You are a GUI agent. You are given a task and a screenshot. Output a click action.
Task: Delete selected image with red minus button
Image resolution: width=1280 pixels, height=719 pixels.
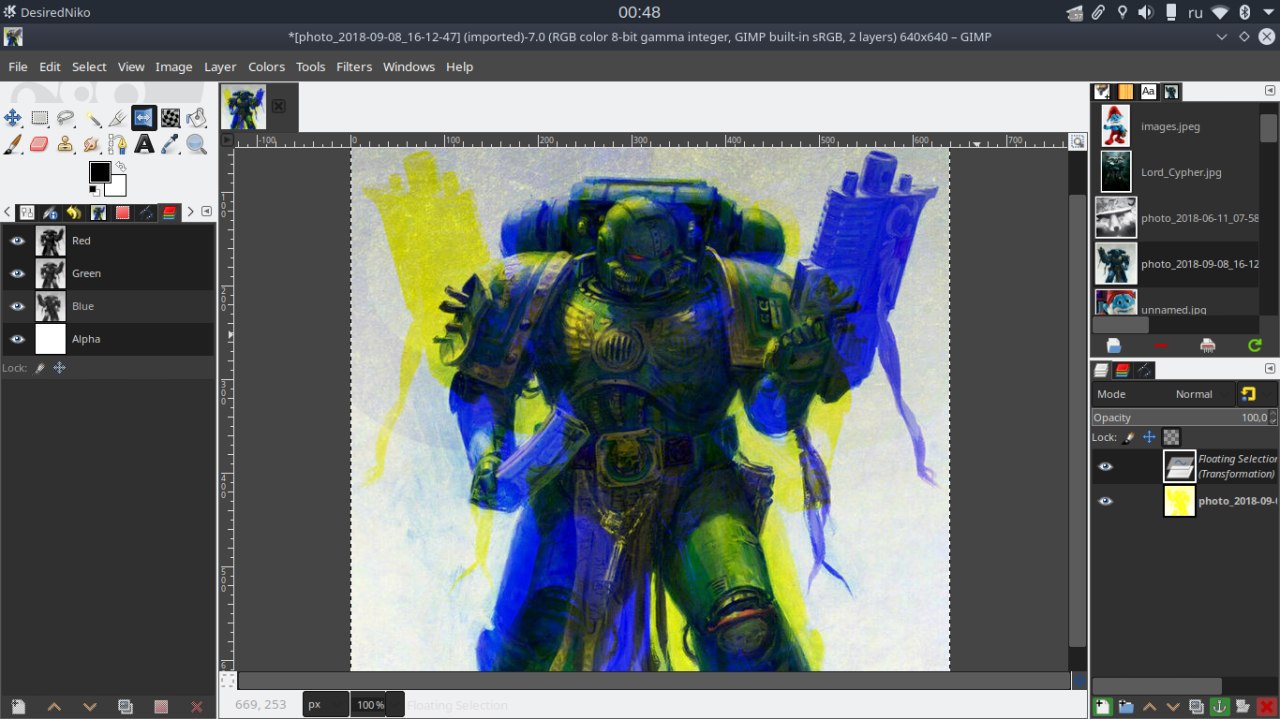click(x=1161, y=346)
